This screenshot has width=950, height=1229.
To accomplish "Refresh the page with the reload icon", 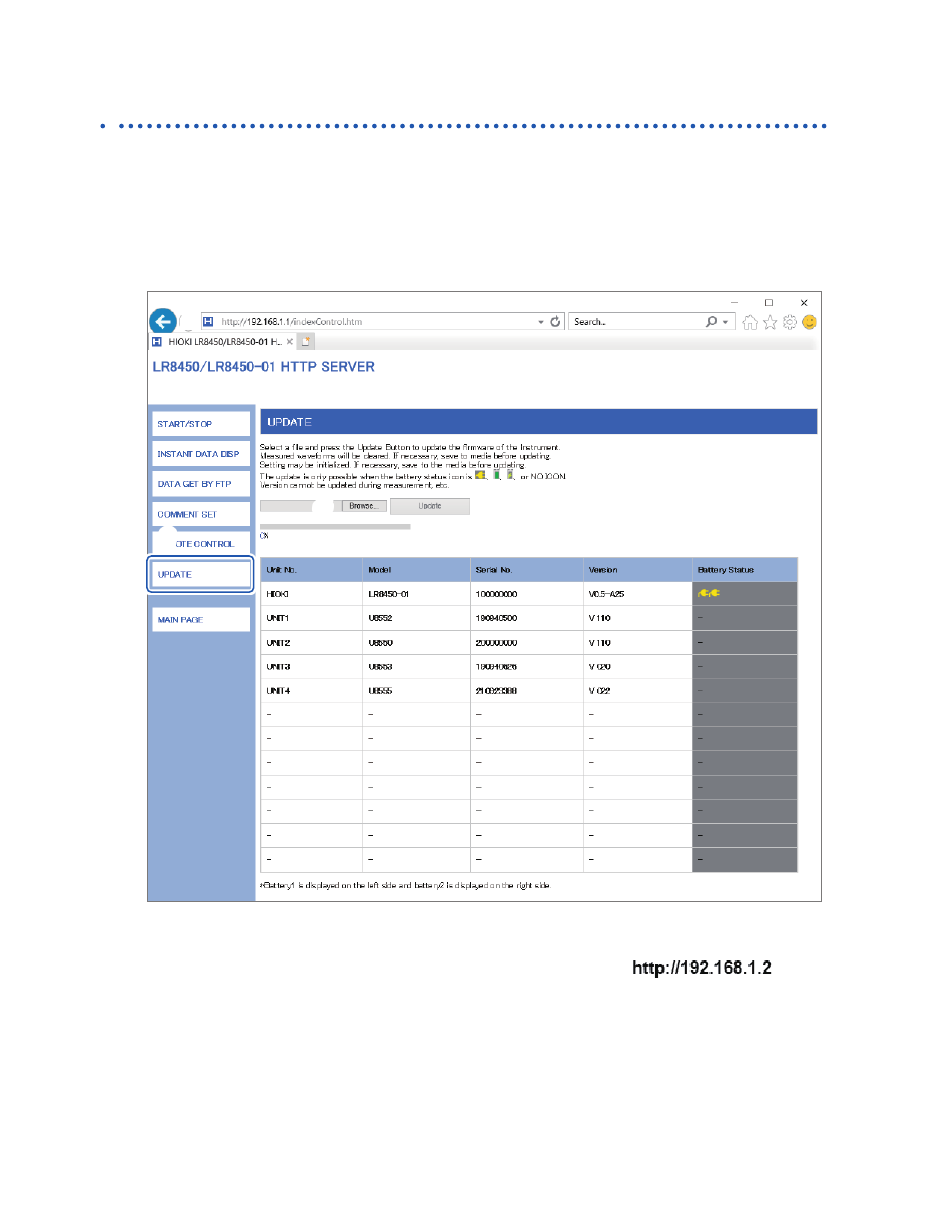I will point(556,322).
